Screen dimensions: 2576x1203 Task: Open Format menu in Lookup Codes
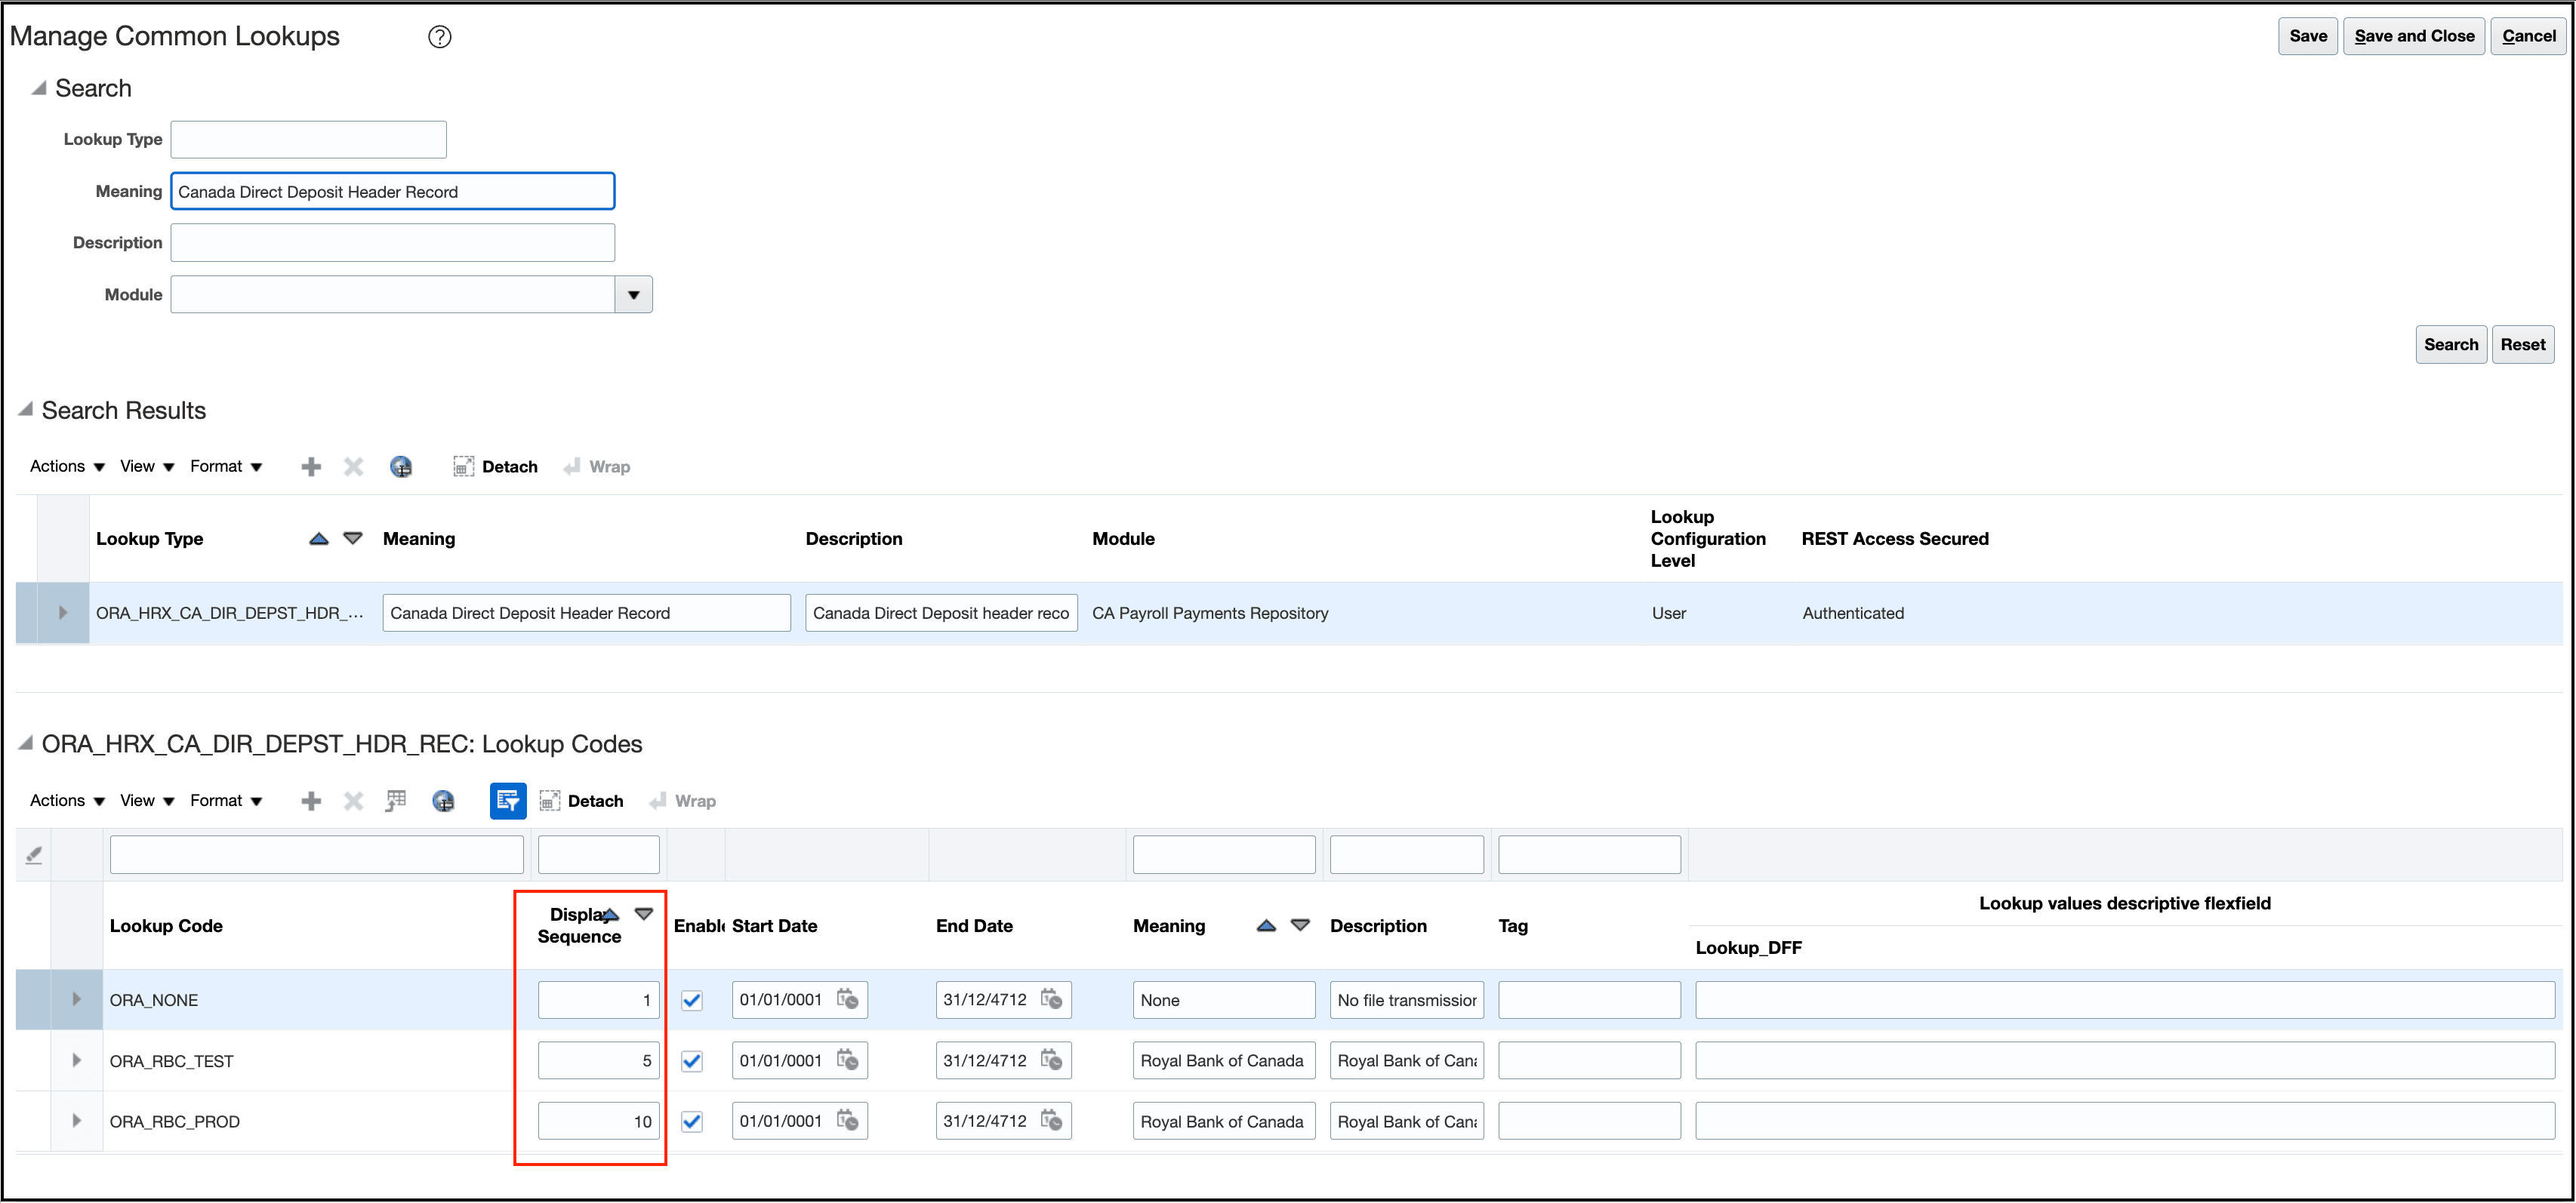(226, 801)
